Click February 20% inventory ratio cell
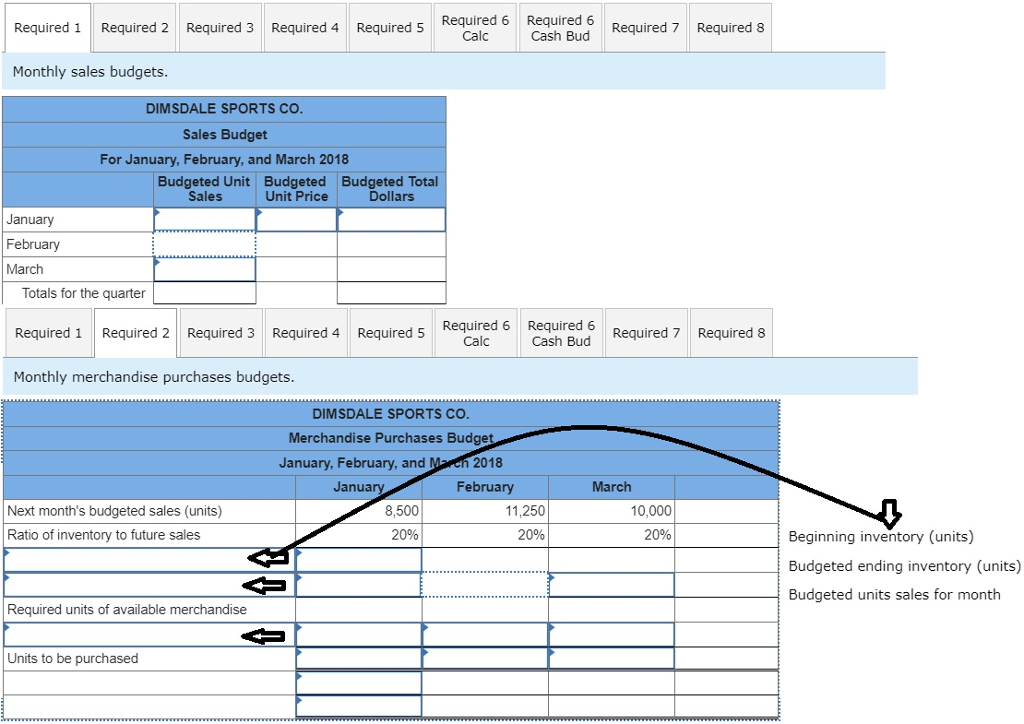 pyautogui.click(x=485, y=535)
